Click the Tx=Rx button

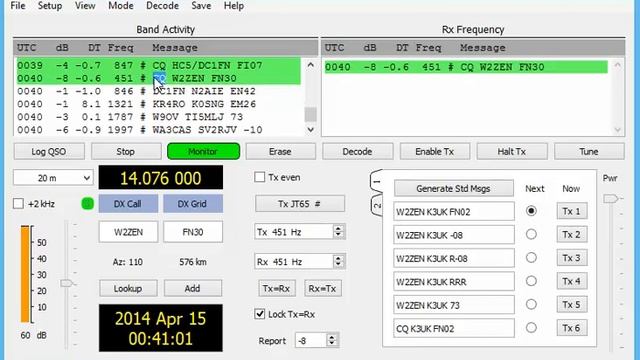pos(277,288)
